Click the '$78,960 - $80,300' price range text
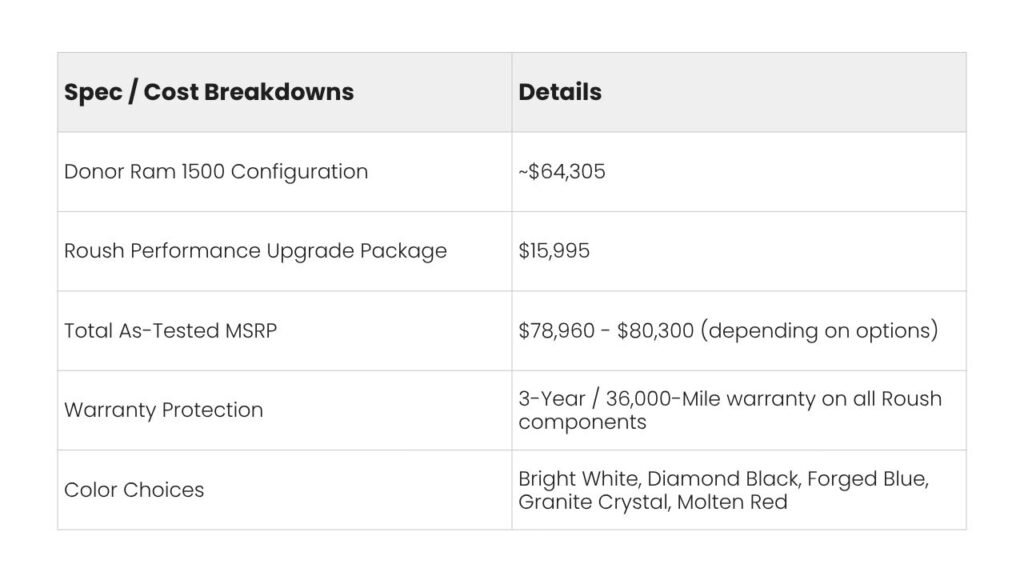 [x=606, y=330]
